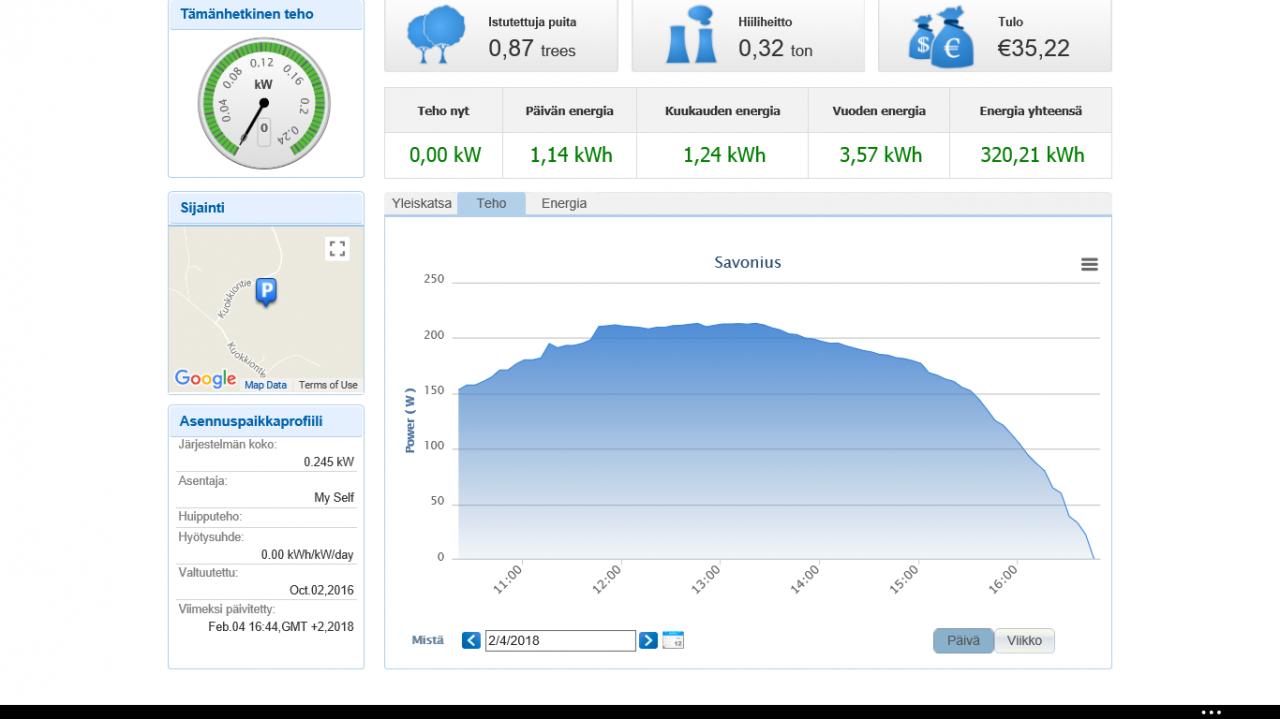Open the map Terms of Use link
Viewport: 1280px width, 719px height.
click(328, 385)
